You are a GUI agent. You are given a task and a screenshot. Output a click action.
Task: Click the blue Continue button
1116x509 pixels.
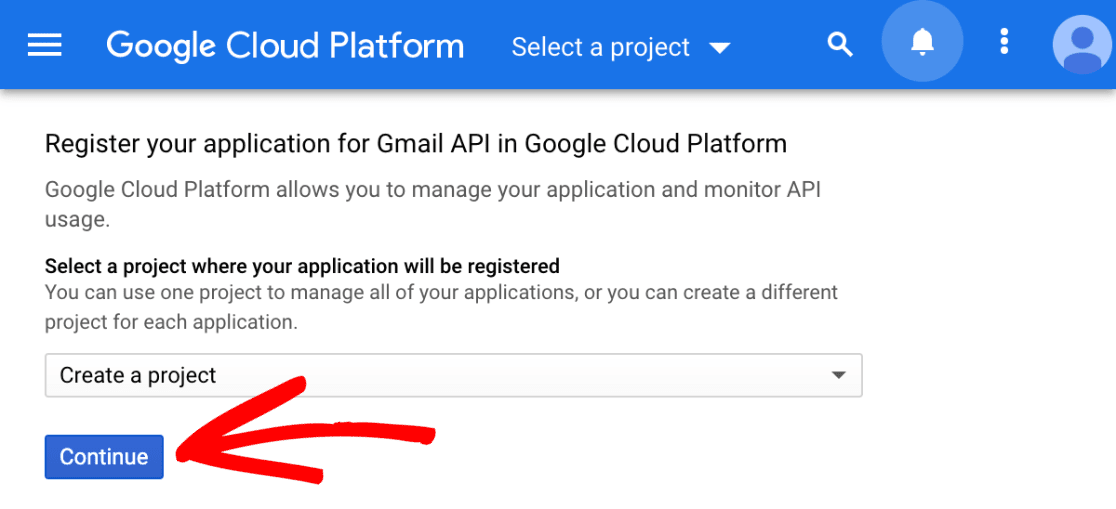104,457
